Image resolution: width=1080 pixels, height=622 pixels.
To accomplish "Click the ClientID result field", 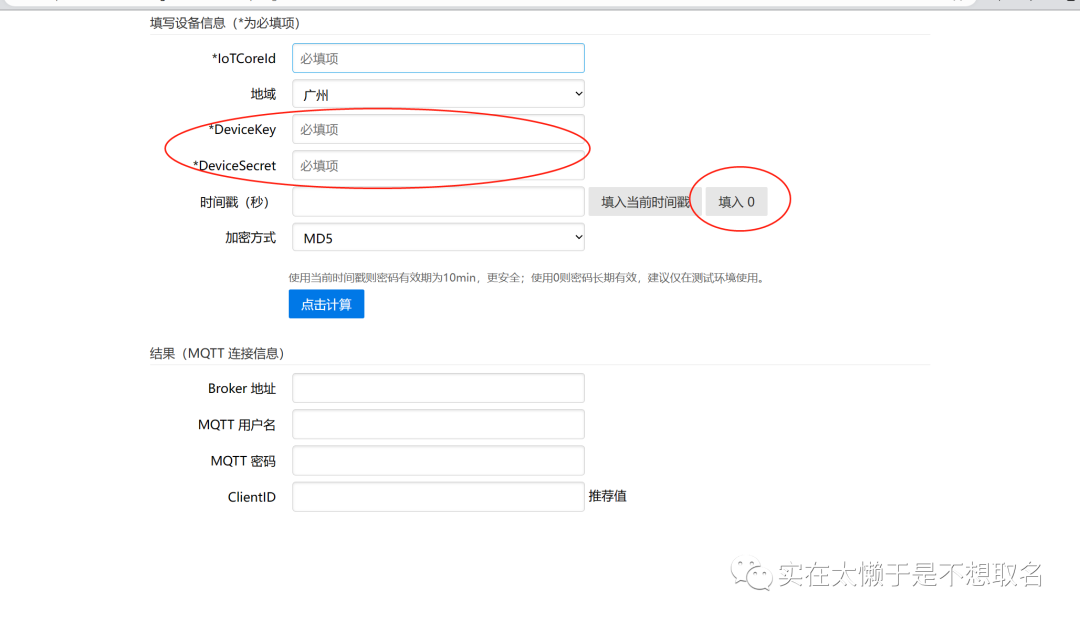I will (438, 496).
